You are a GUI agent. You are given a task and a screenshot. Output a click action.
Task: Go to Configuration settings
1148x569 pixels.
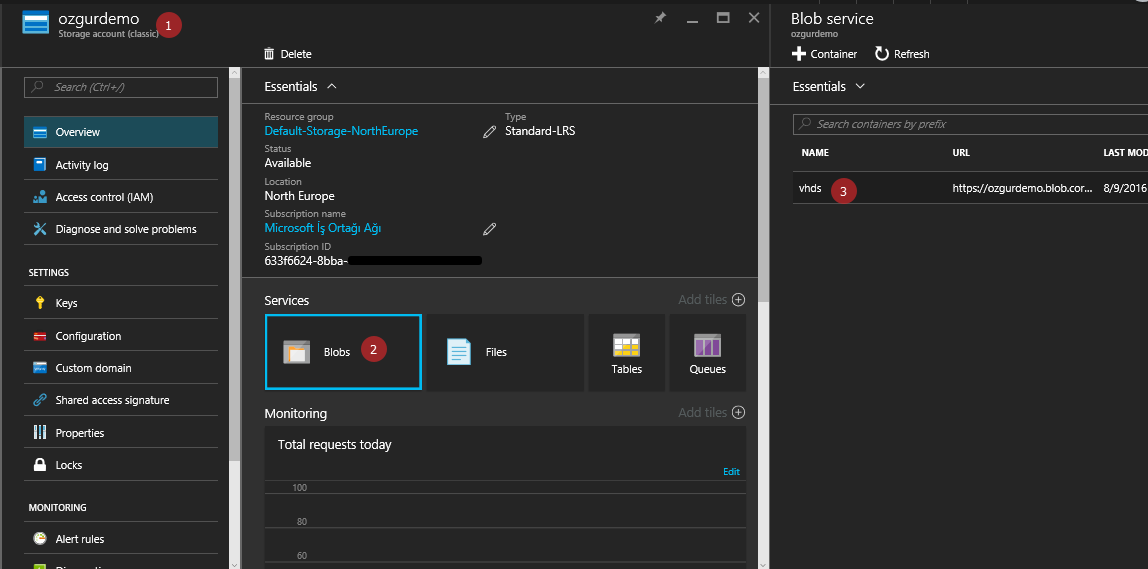(121, 336)
